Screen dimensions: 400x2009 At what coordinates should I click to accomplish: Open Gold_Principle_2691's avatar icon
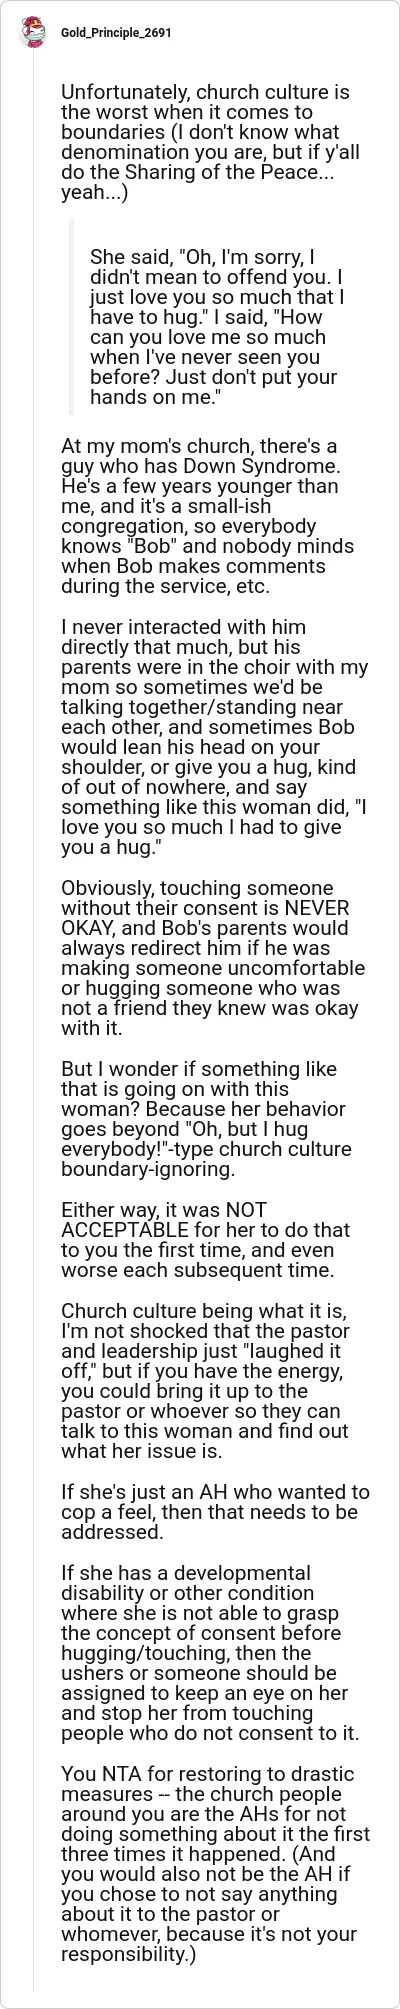click(x=34, y=33)
